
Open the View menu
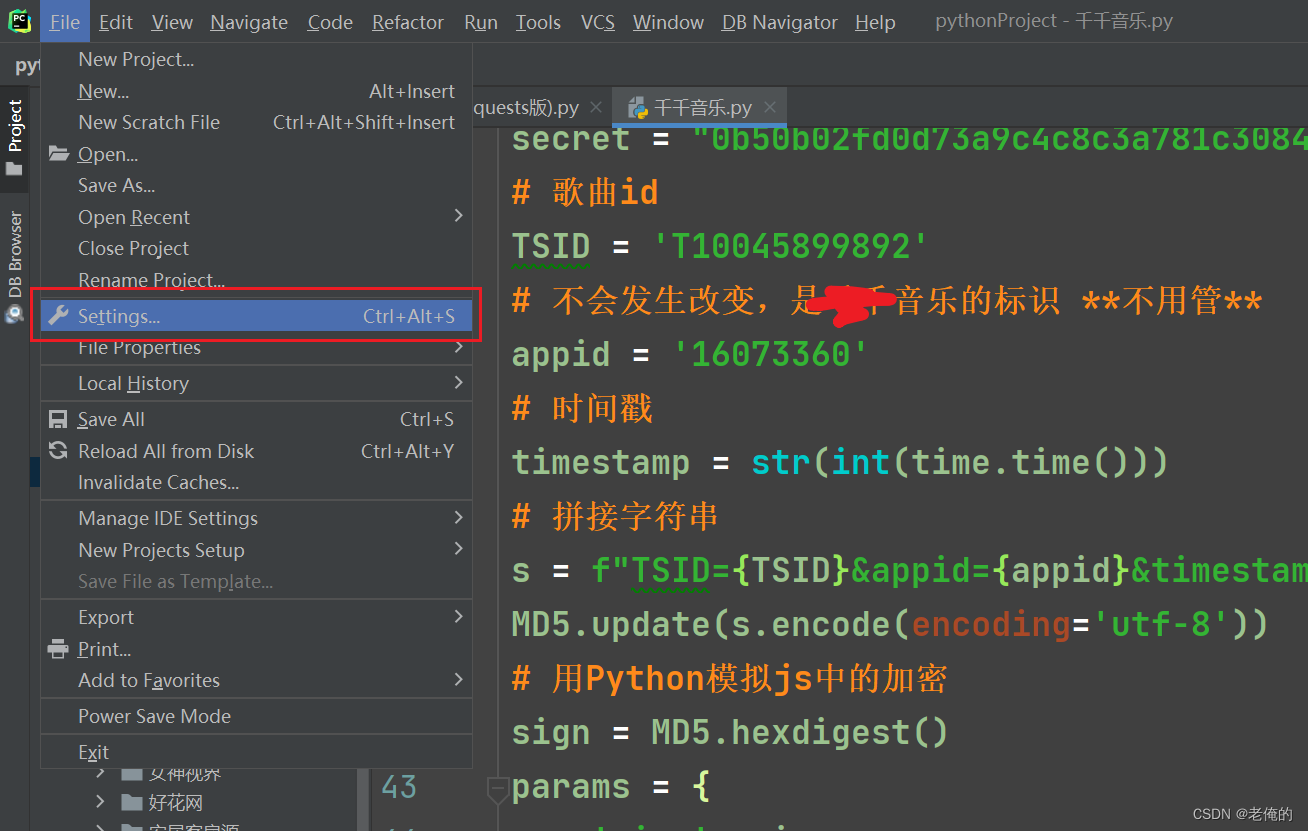(x=172, y=22)
